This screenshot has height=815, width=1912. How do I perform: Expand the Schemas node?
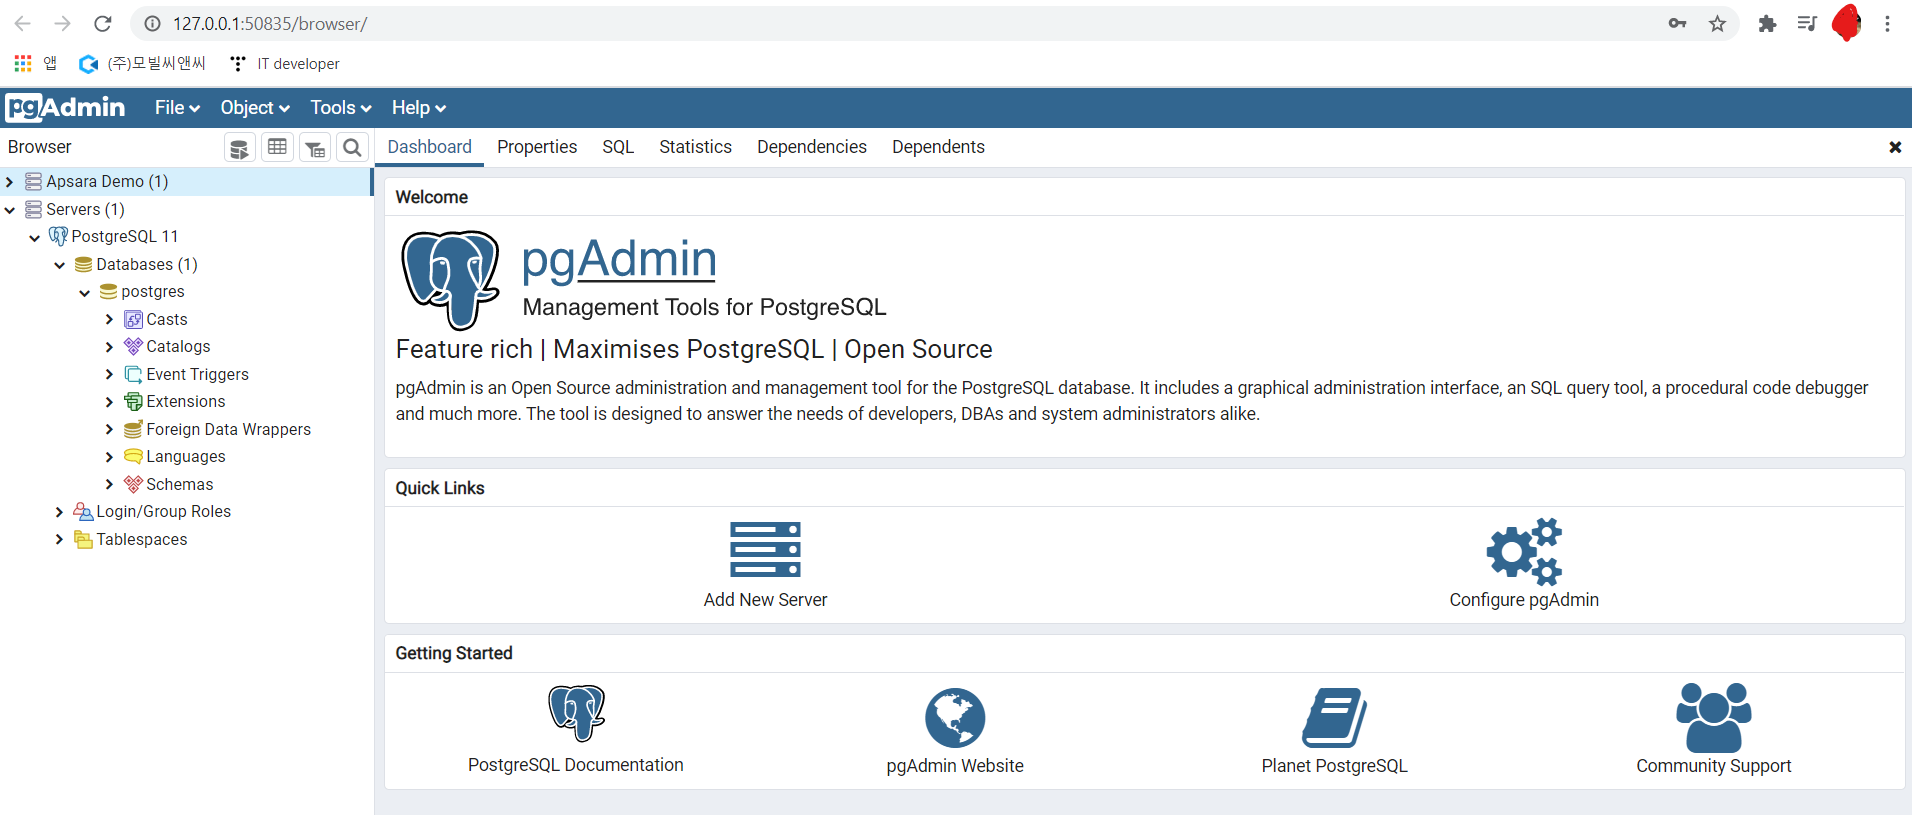click(109, 484)
